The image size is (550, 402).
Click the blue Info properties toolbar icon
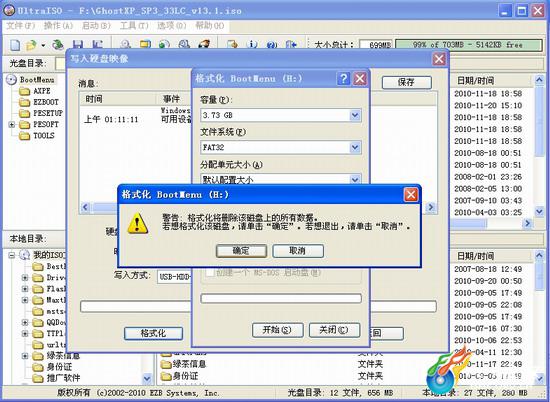[x=252, y=45]
